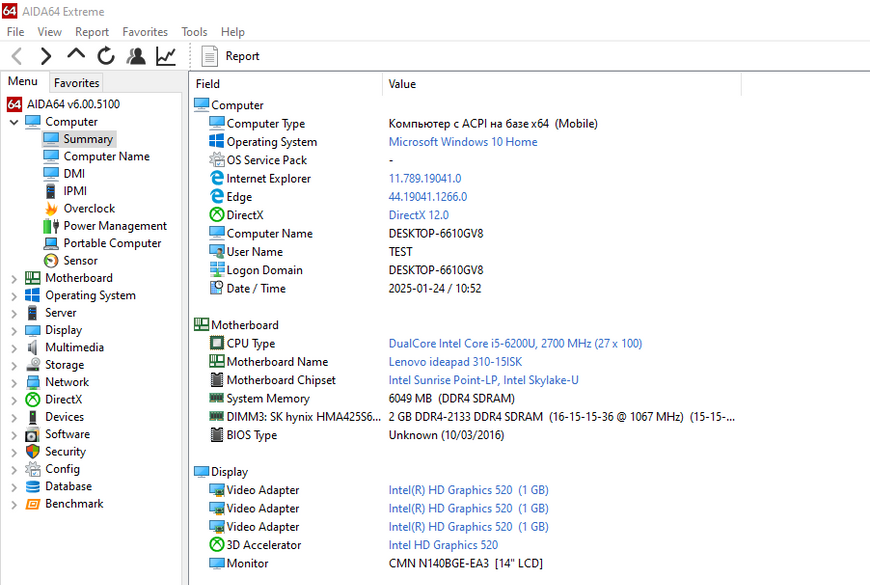This screenshot has width=870, height=585.
Task: Expand the Network tree node
Action: point(14,382)
